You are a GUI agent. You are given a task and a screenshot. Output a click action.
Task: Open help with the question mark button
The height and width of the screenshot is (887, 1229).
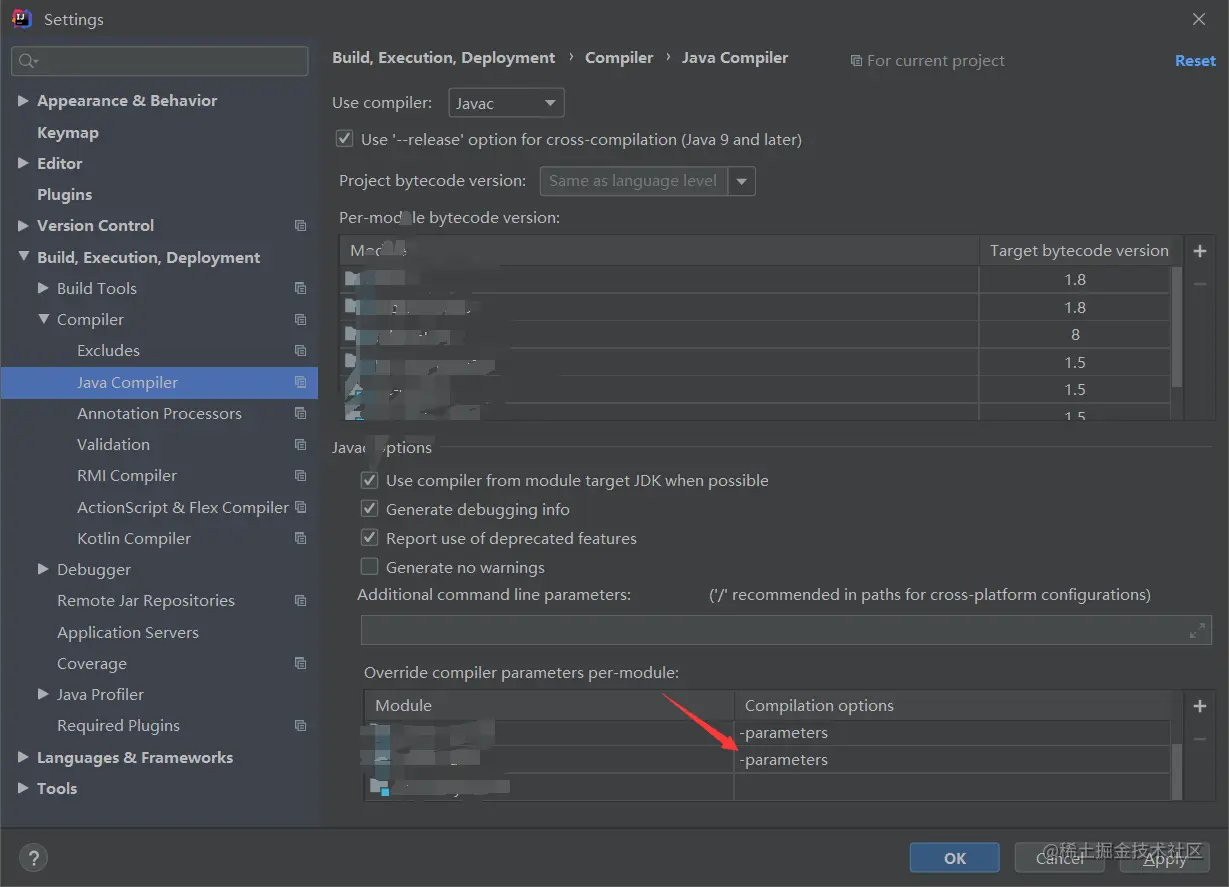33,858
